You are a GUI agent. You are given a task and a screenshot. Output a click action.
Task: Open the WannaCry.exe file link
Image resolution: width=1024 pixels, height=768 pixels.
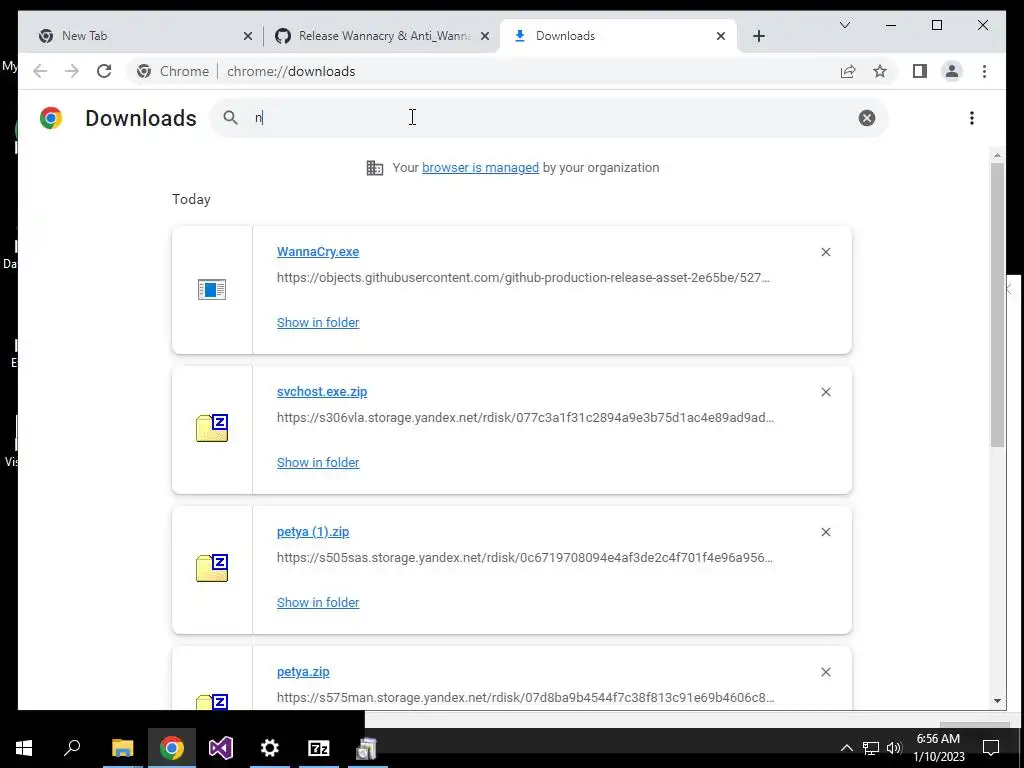click(x=318, y=251)
